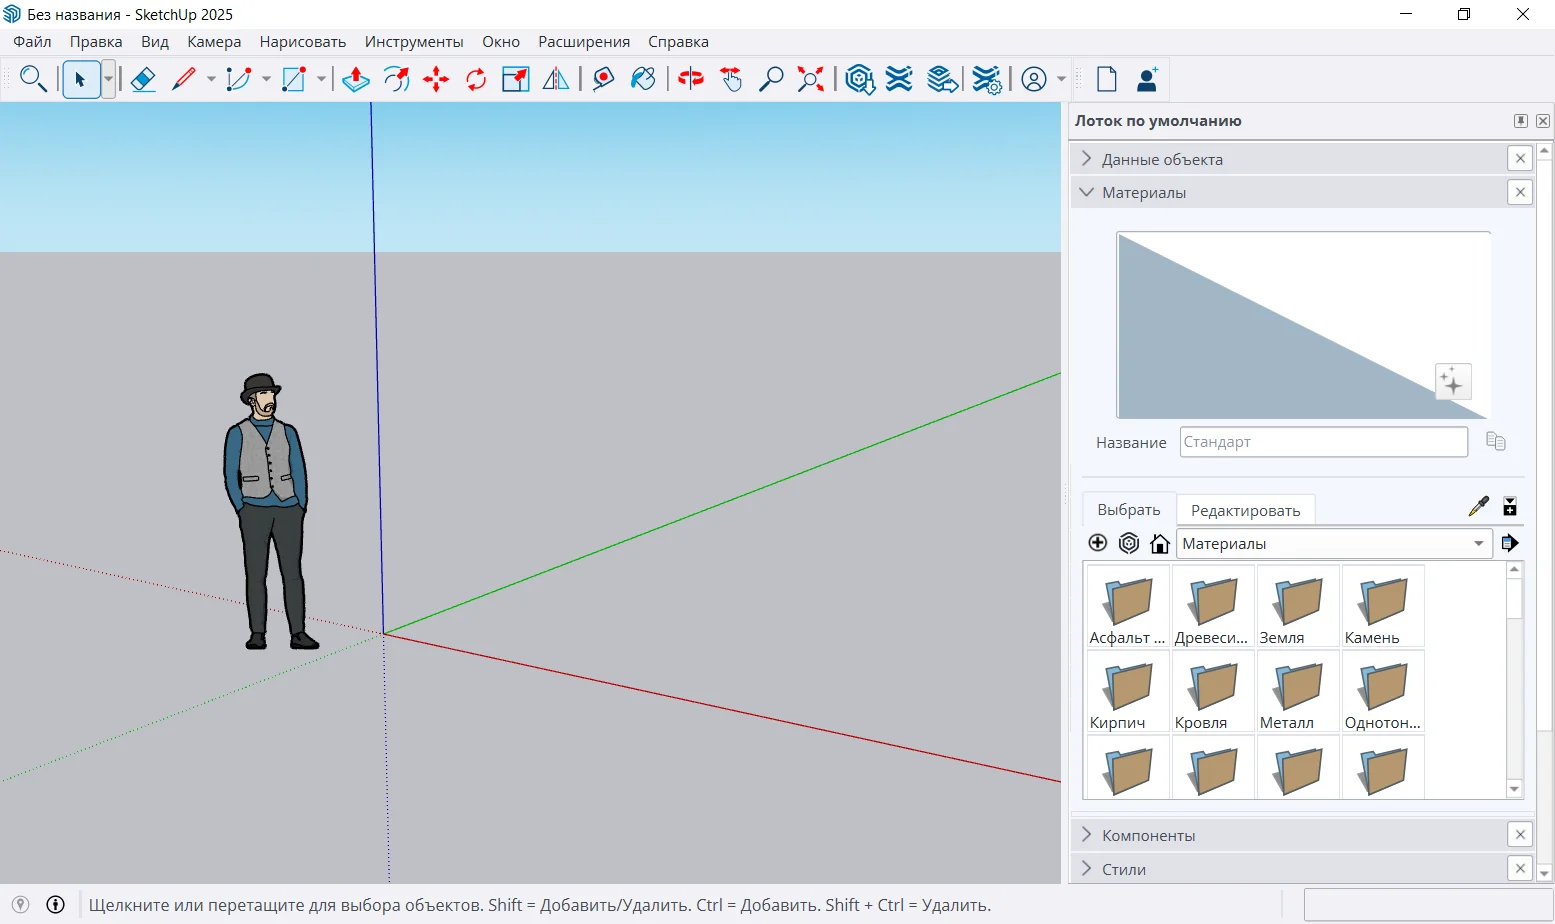Pick the eyedropper sample paint tool

tap(1478, 507)
